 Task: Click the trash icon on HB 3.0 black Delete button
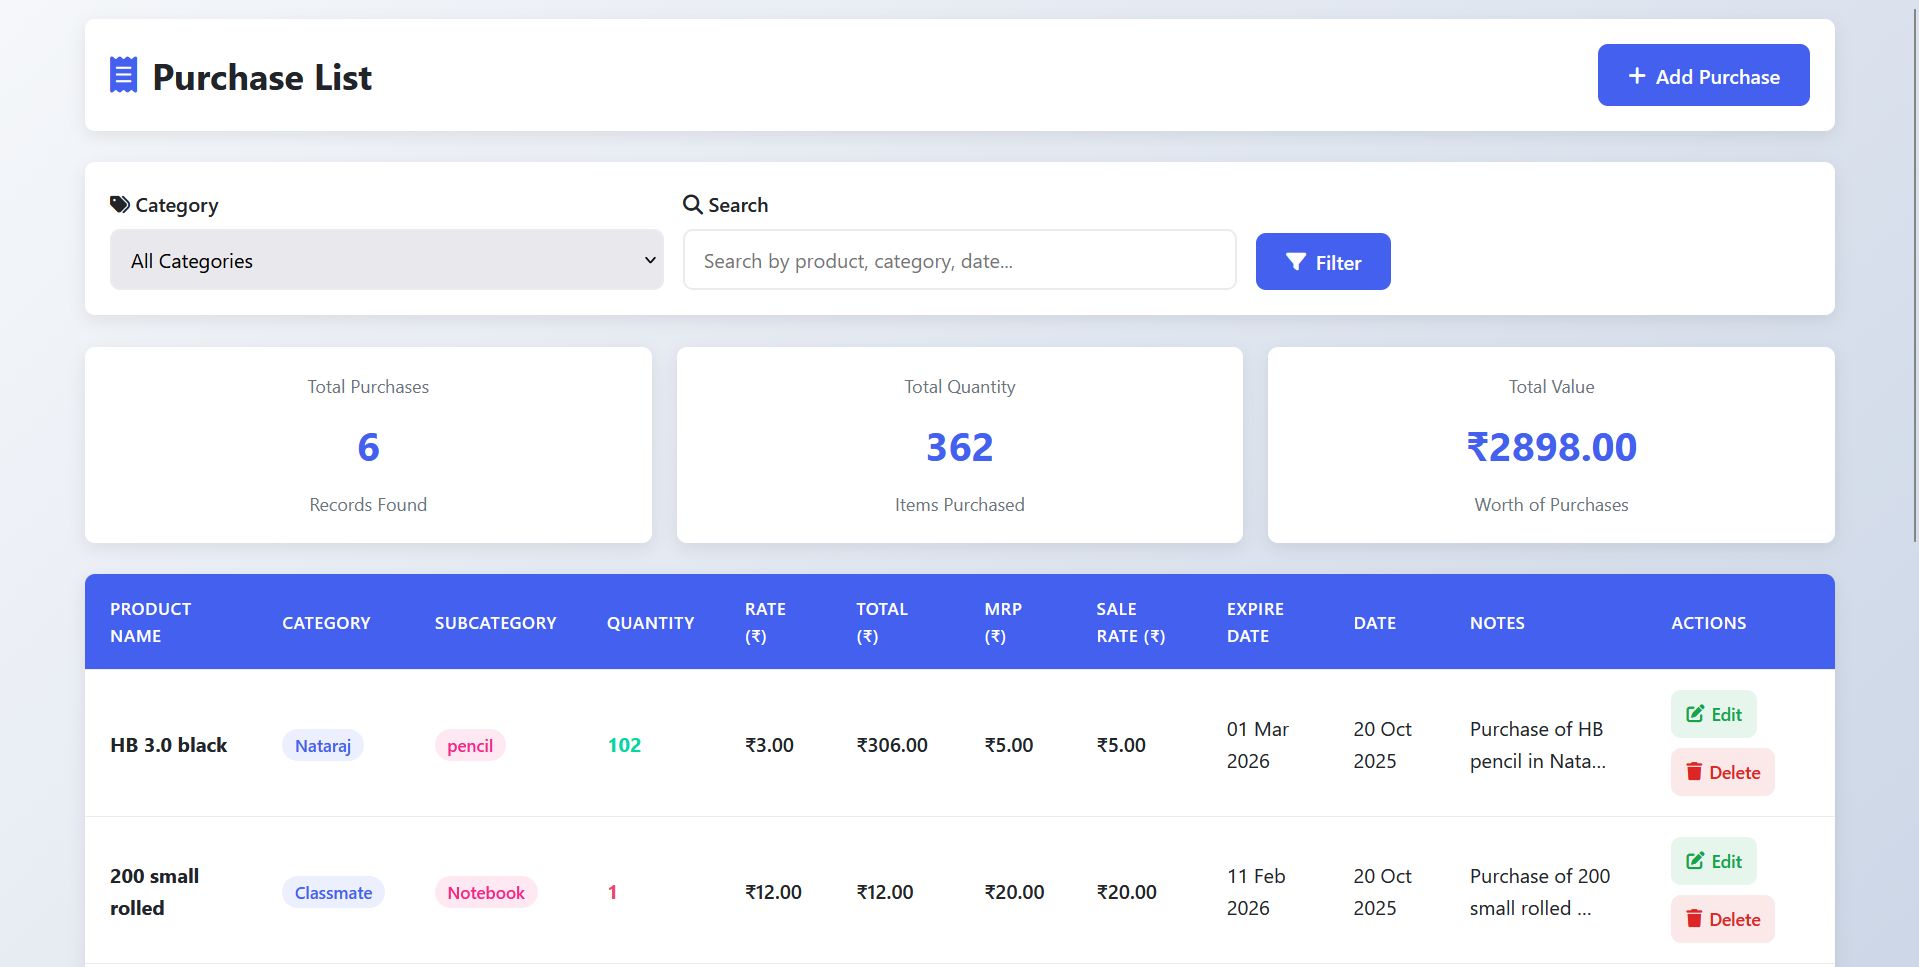click(x=1694, y=771)
